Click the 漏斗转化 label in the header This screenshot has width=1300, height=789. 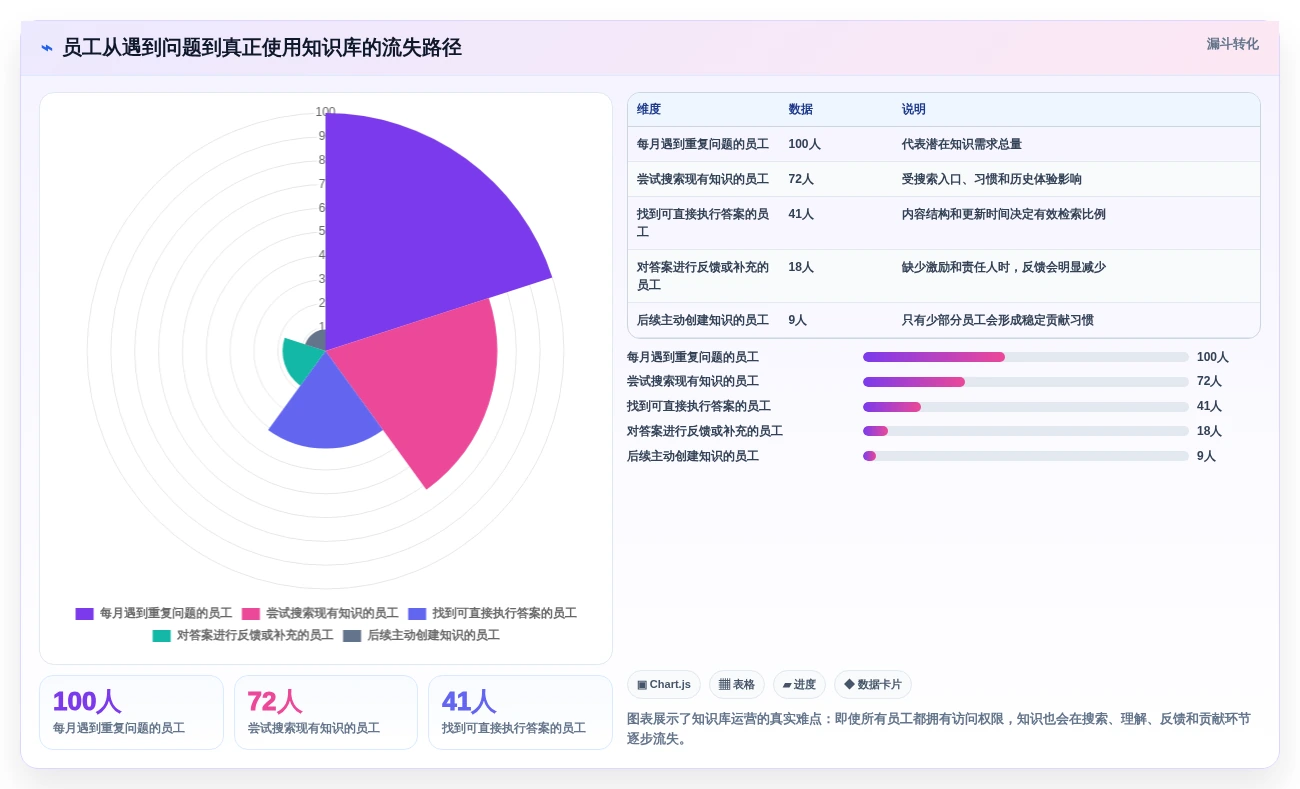(x=1232, y=44)
